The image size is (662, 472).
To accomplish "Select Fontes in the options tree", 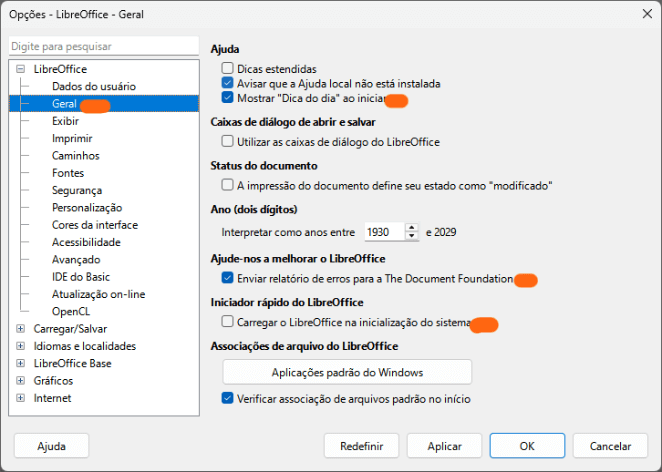I will tap(68, 173).
